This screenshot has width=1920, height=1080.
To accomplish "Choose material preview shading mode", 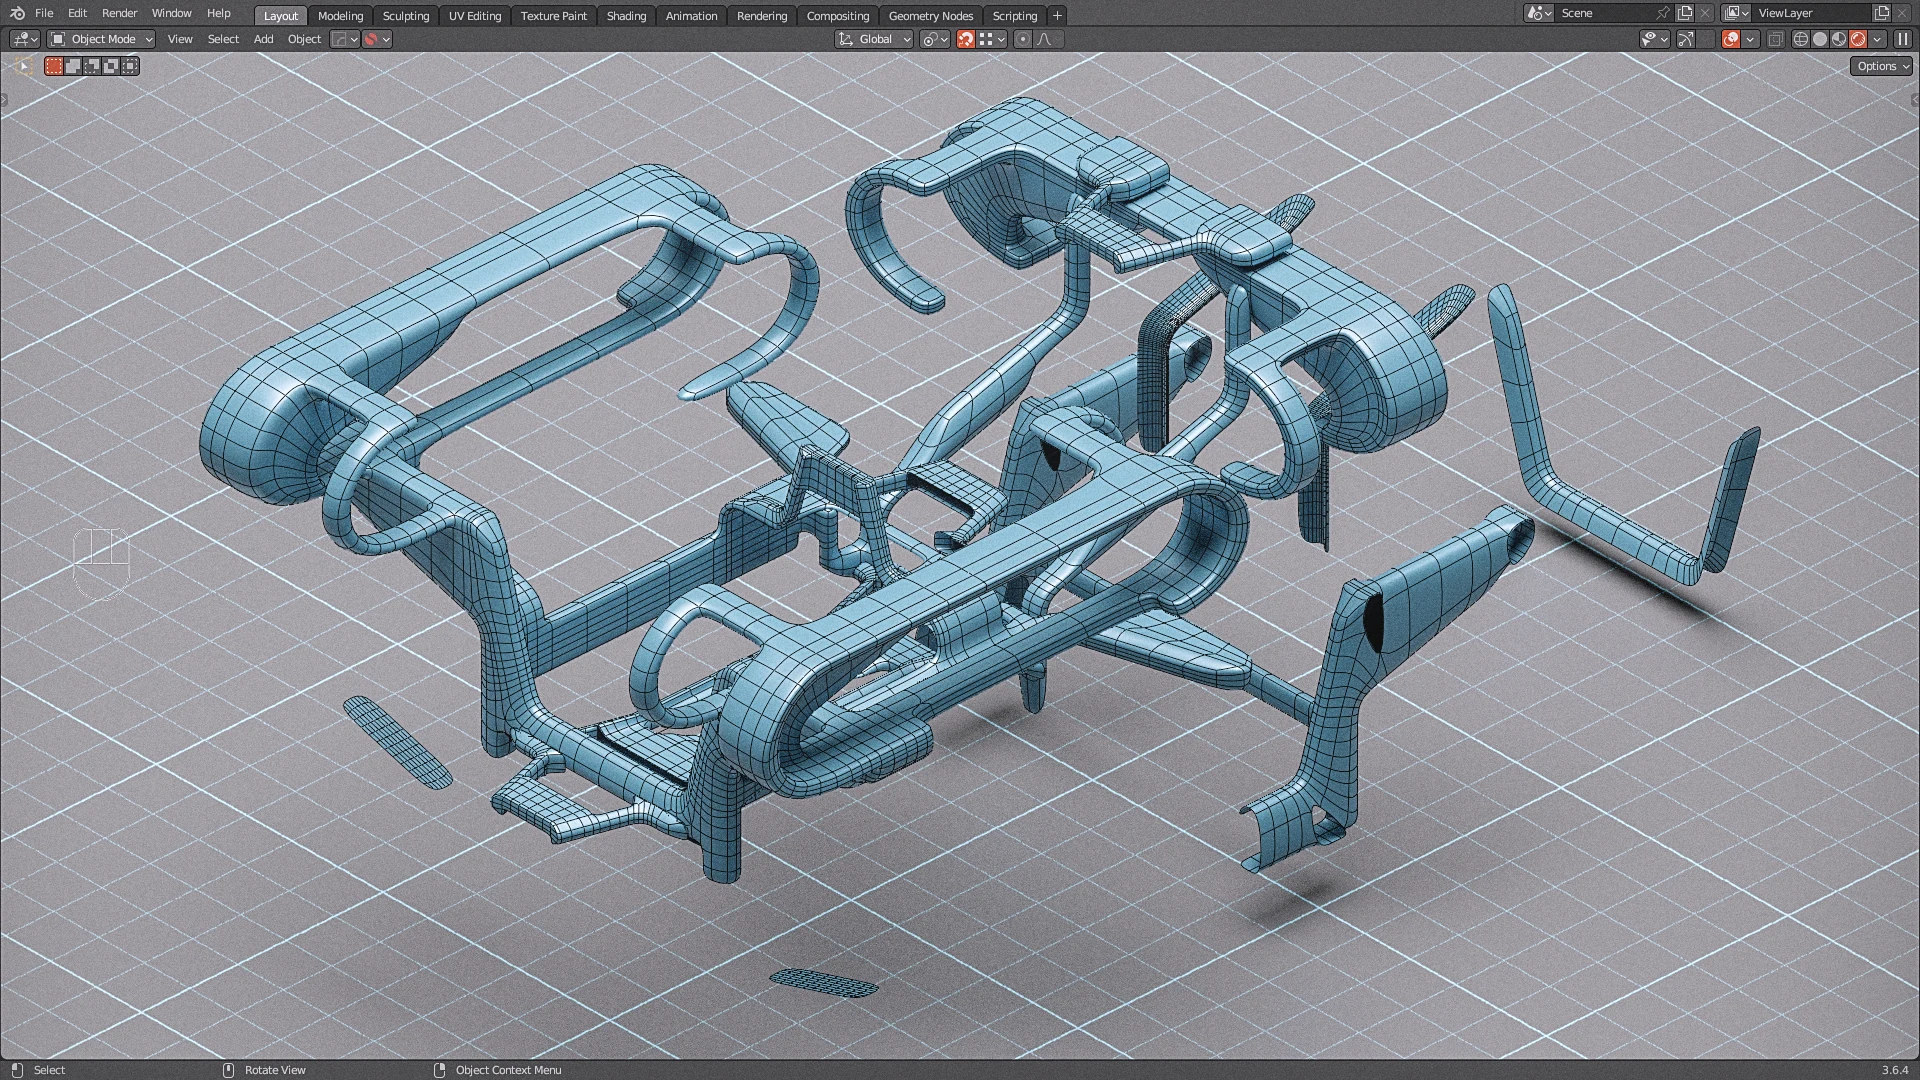I will (x=1839, y=39).
